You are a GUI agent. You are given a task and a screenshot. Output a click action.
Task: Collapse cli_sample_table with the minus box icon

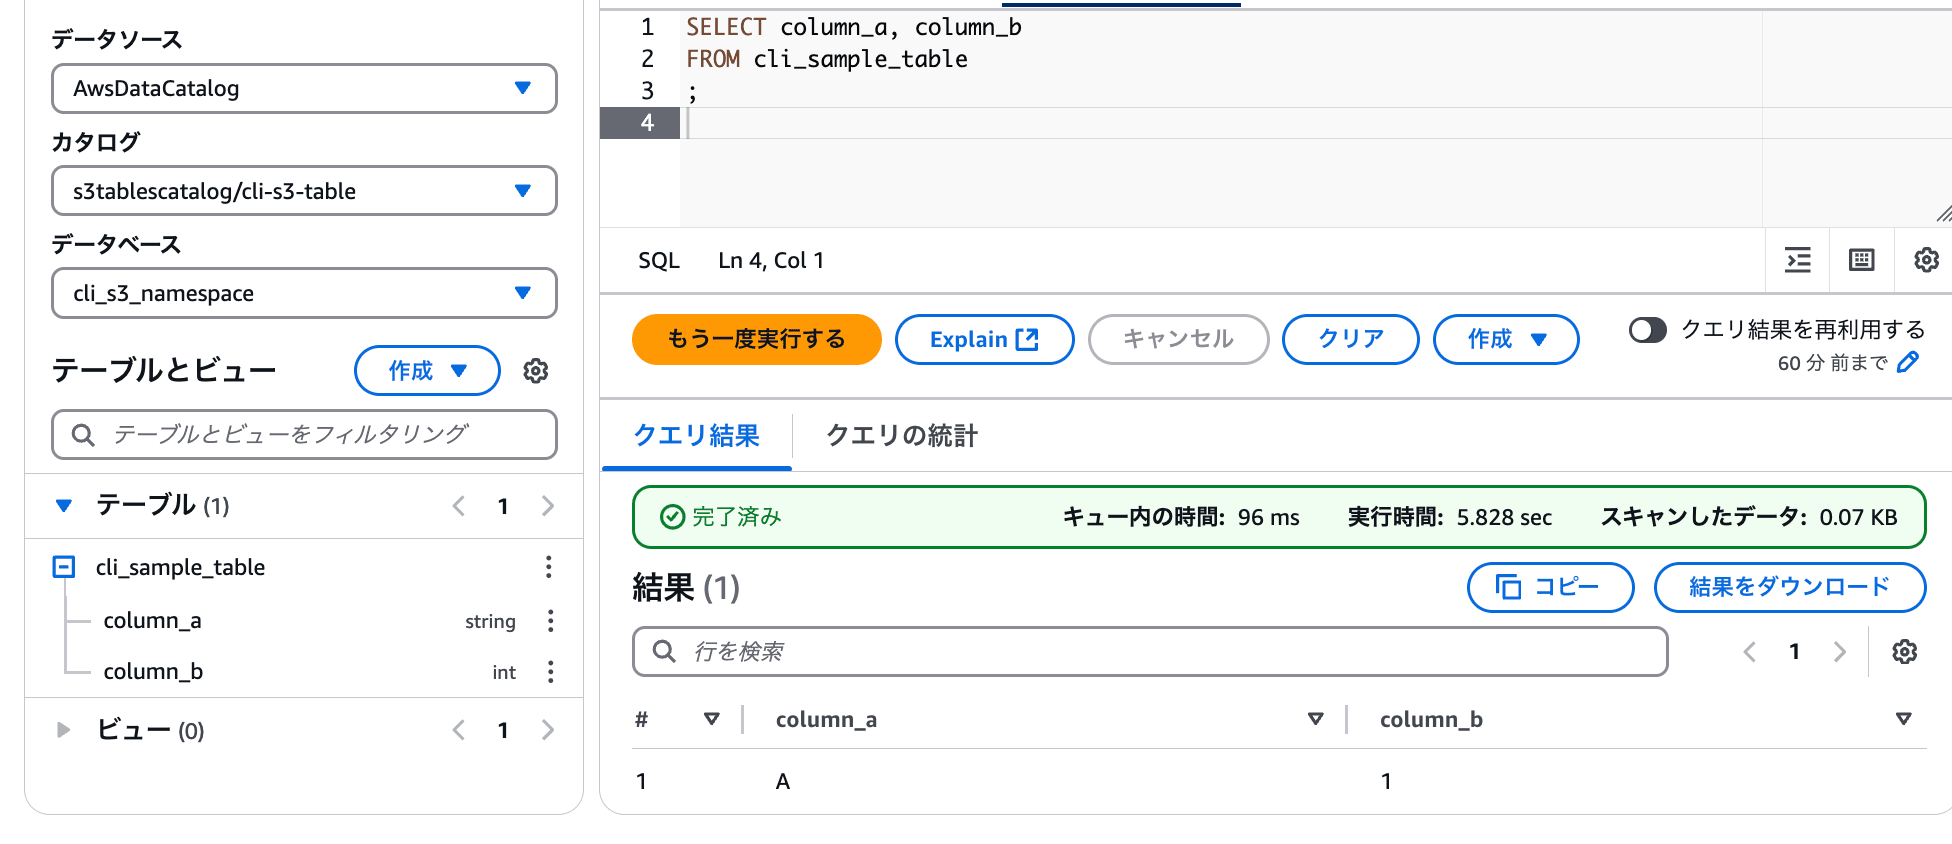tap(64, 567)
